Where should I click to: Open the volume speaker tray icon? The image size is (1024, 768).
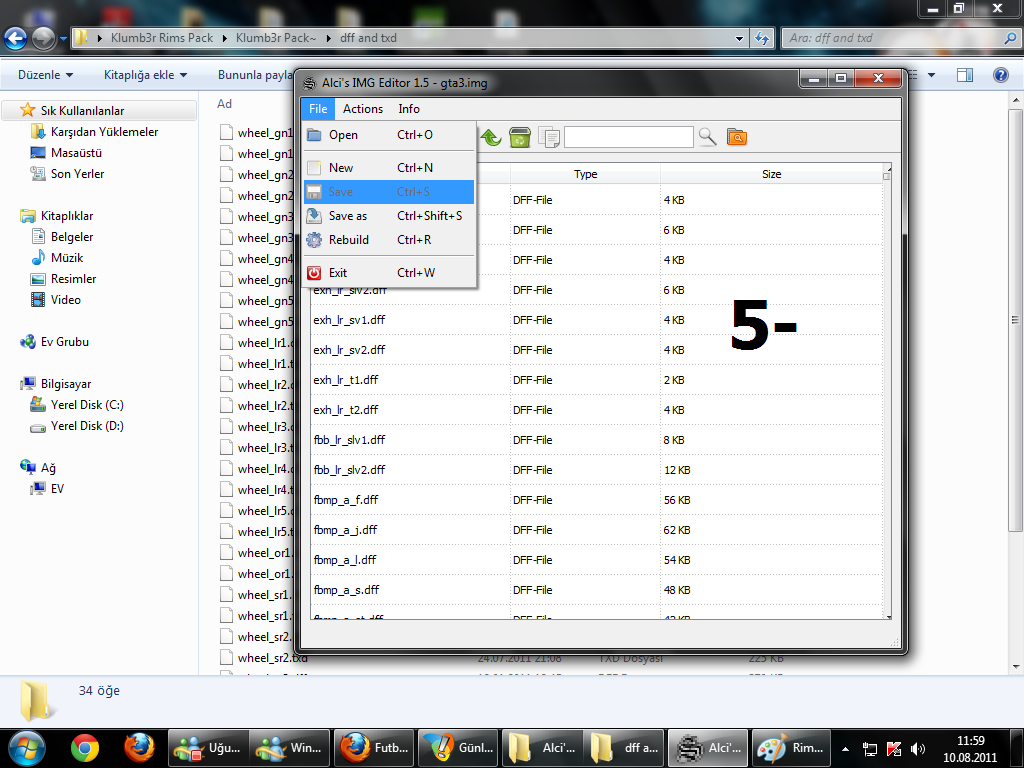click(918, 749)
